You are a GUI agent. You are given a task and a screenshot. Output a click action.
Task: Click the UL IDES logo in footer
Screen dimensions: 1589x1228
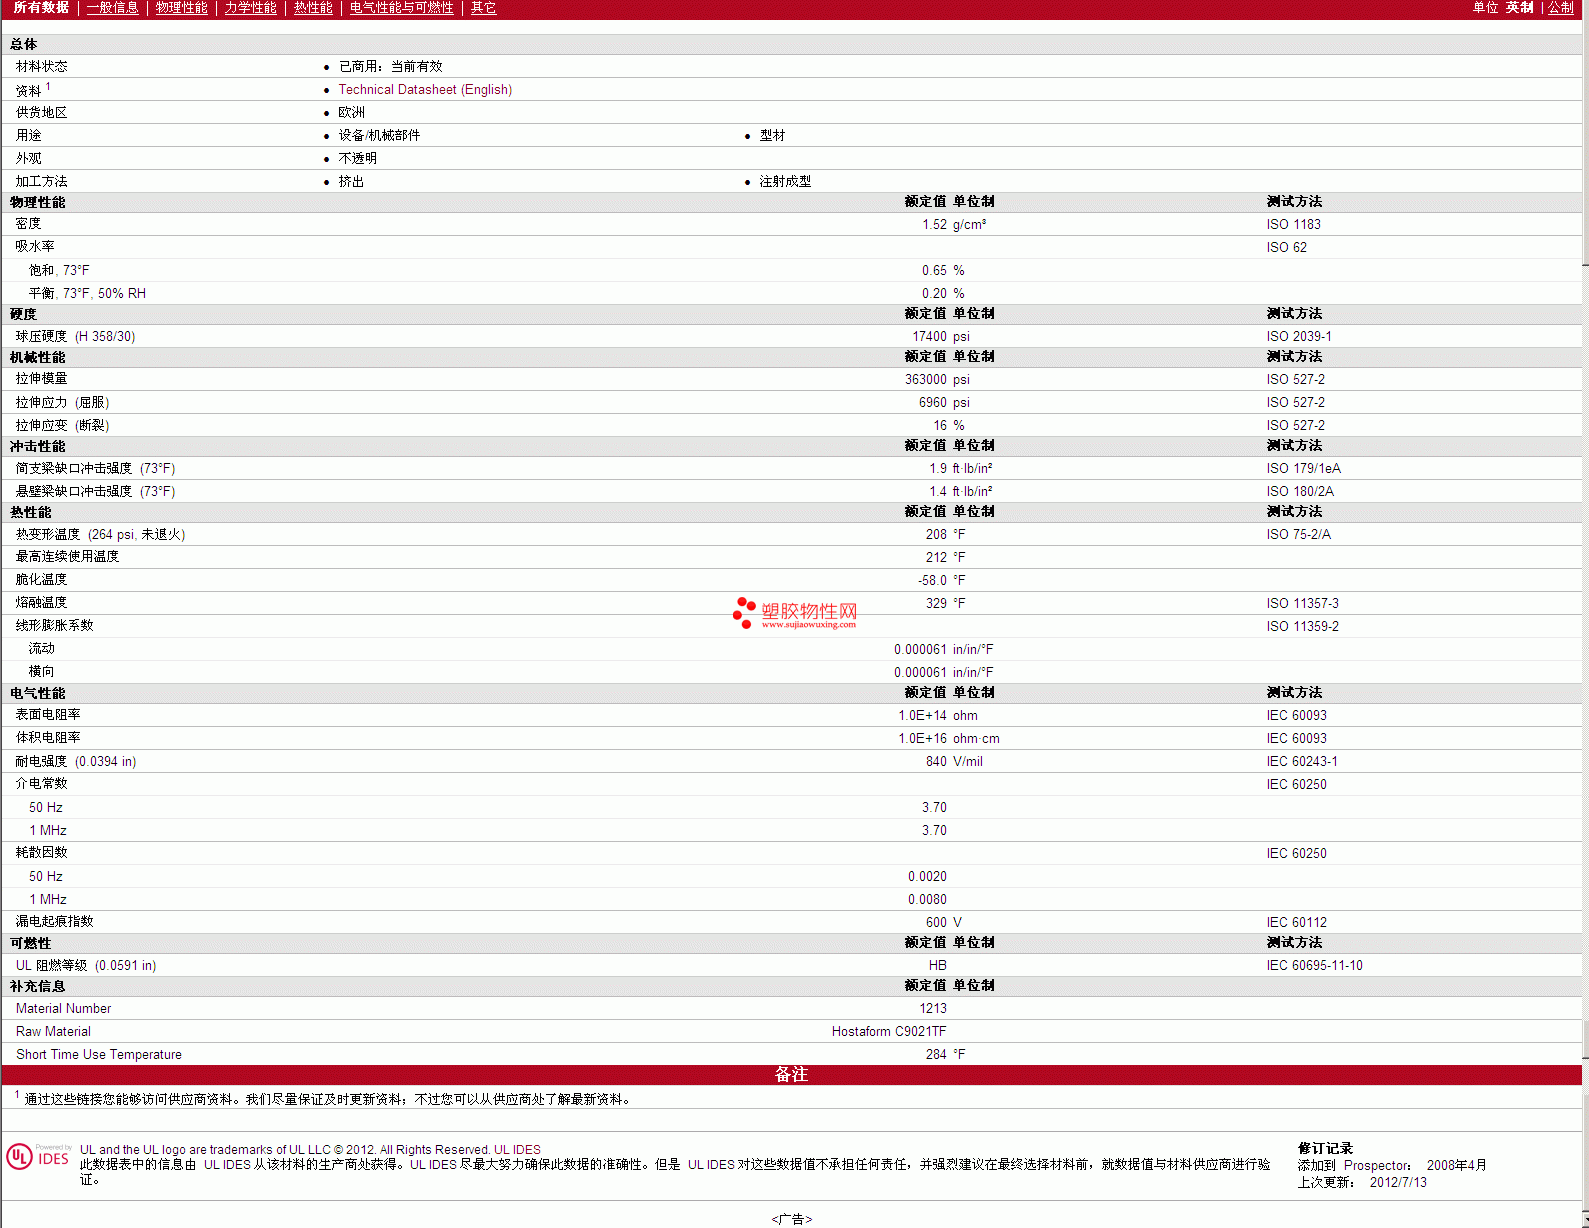coord(39,1157)
